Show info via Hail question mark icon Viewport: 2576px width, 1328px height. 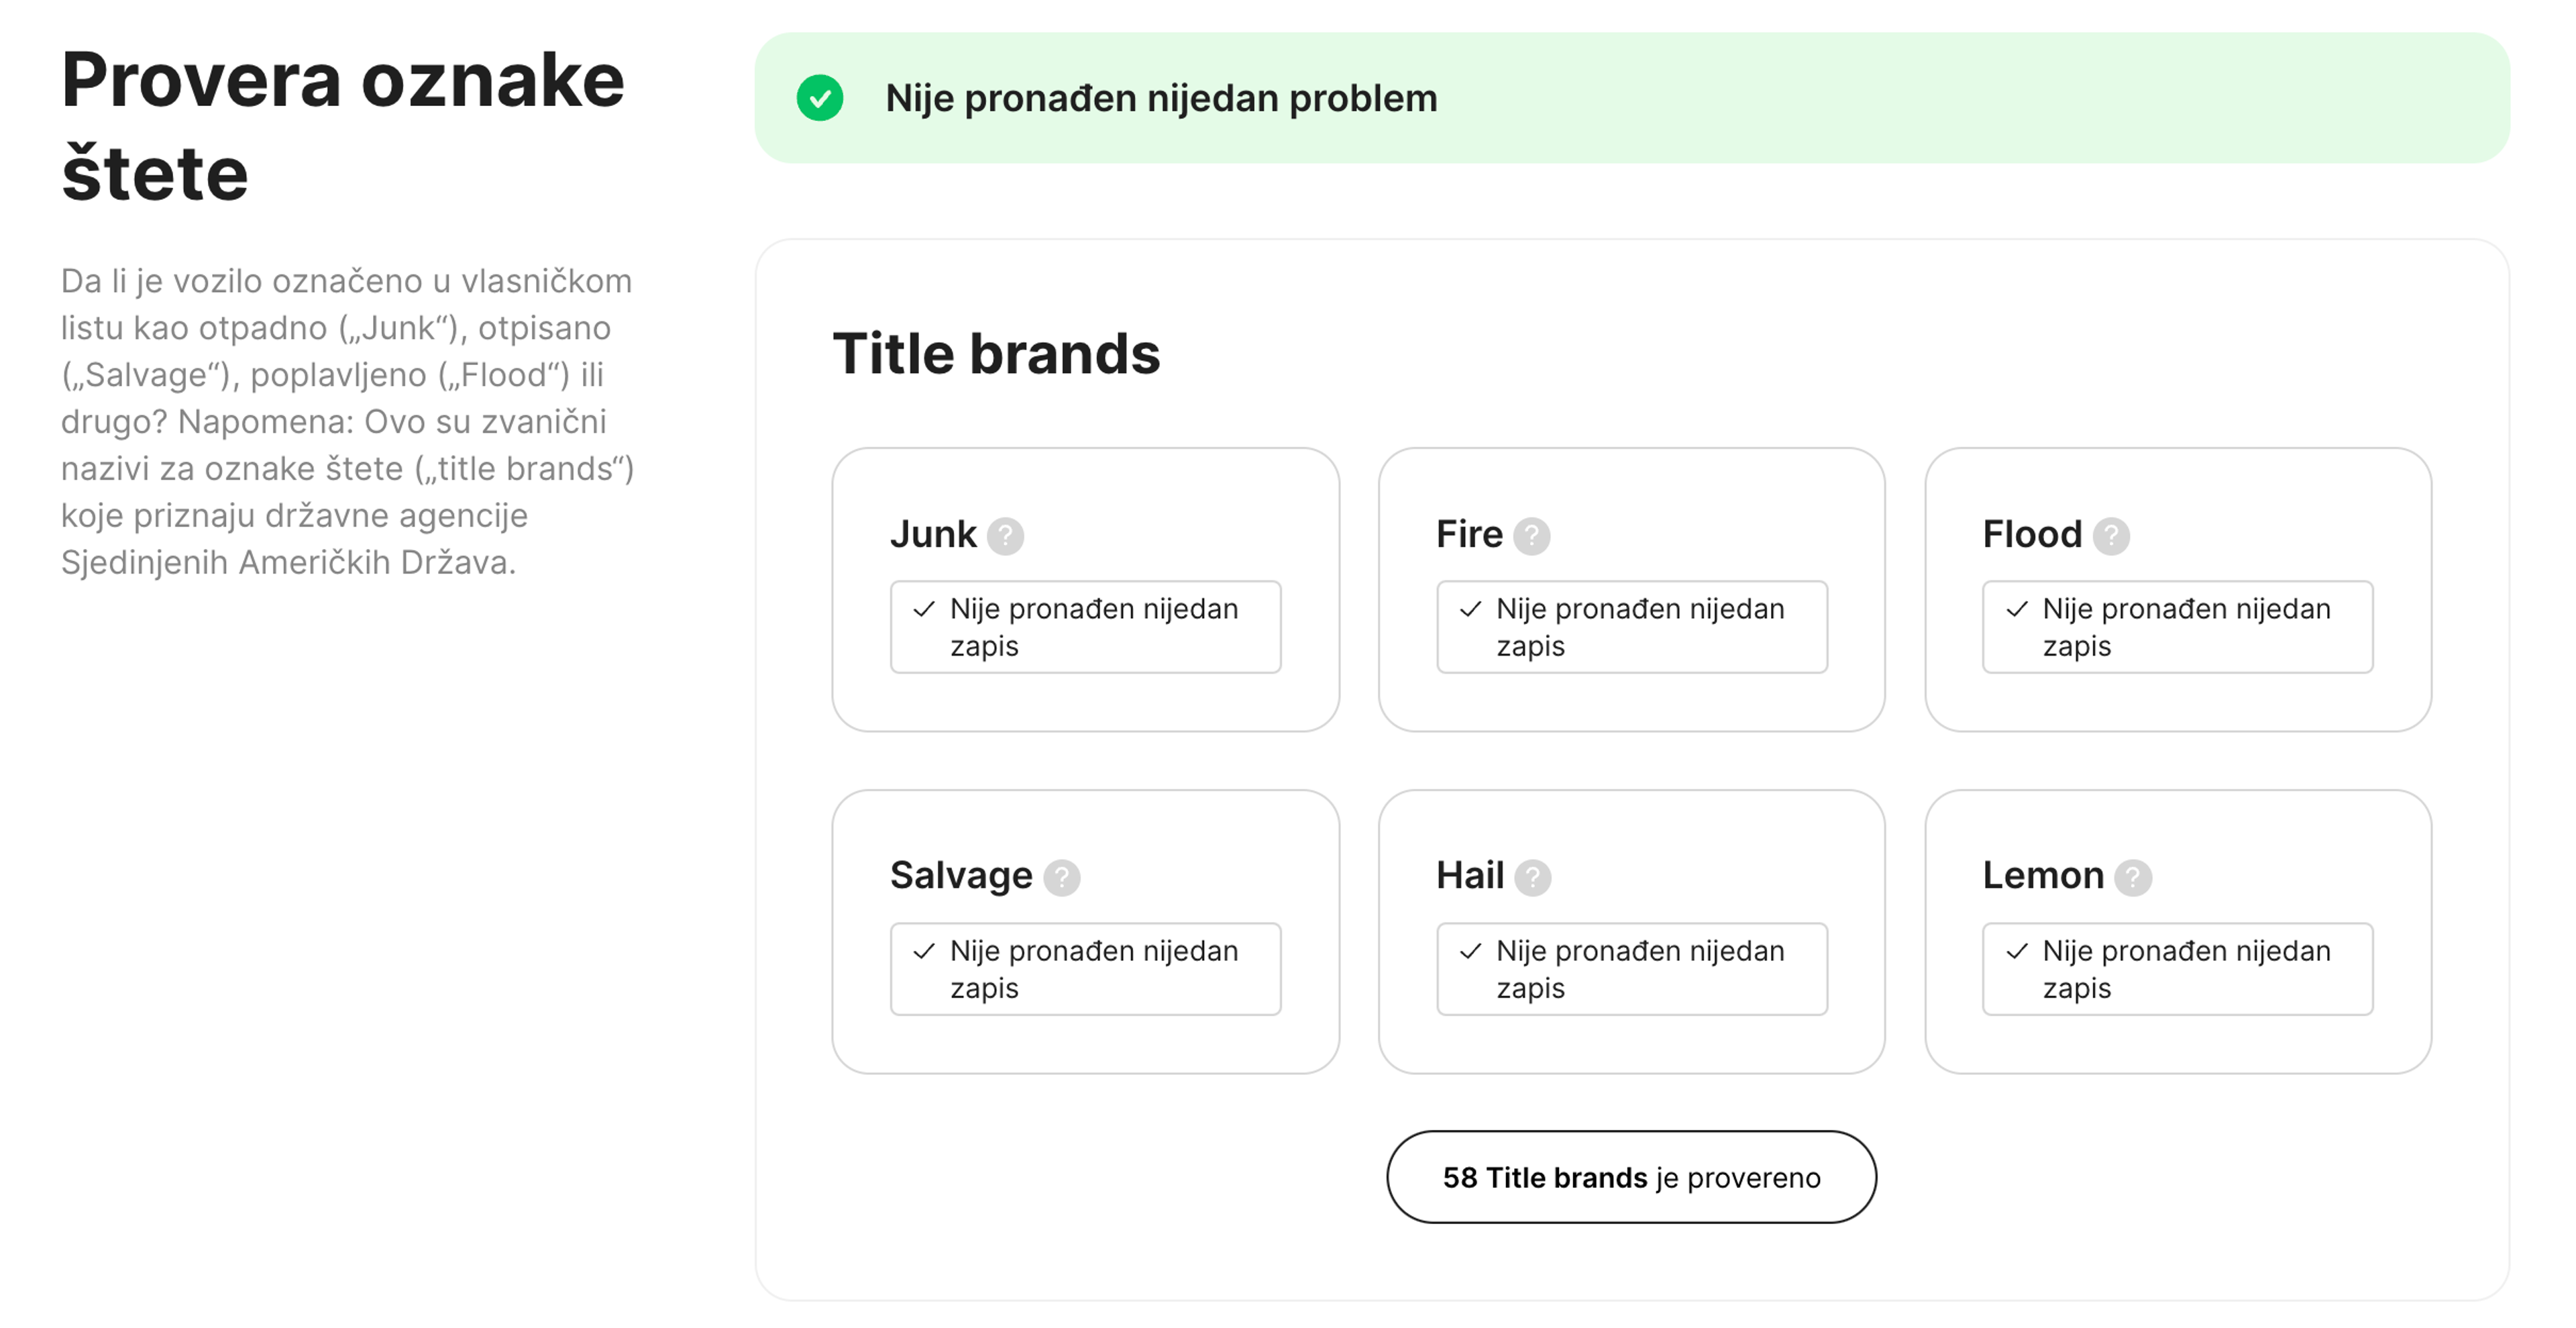[1532, 878]
